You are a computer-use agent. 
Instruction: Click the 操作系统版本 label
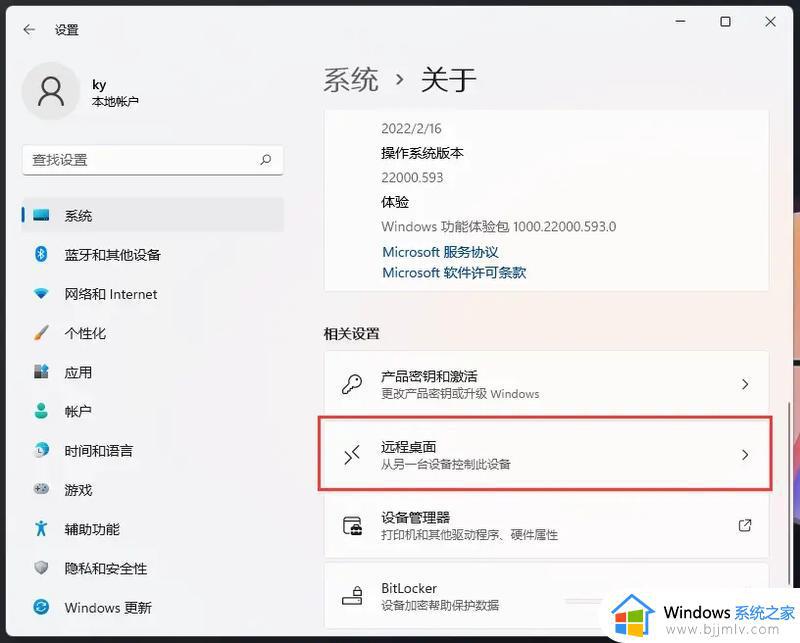click(422, 153)
